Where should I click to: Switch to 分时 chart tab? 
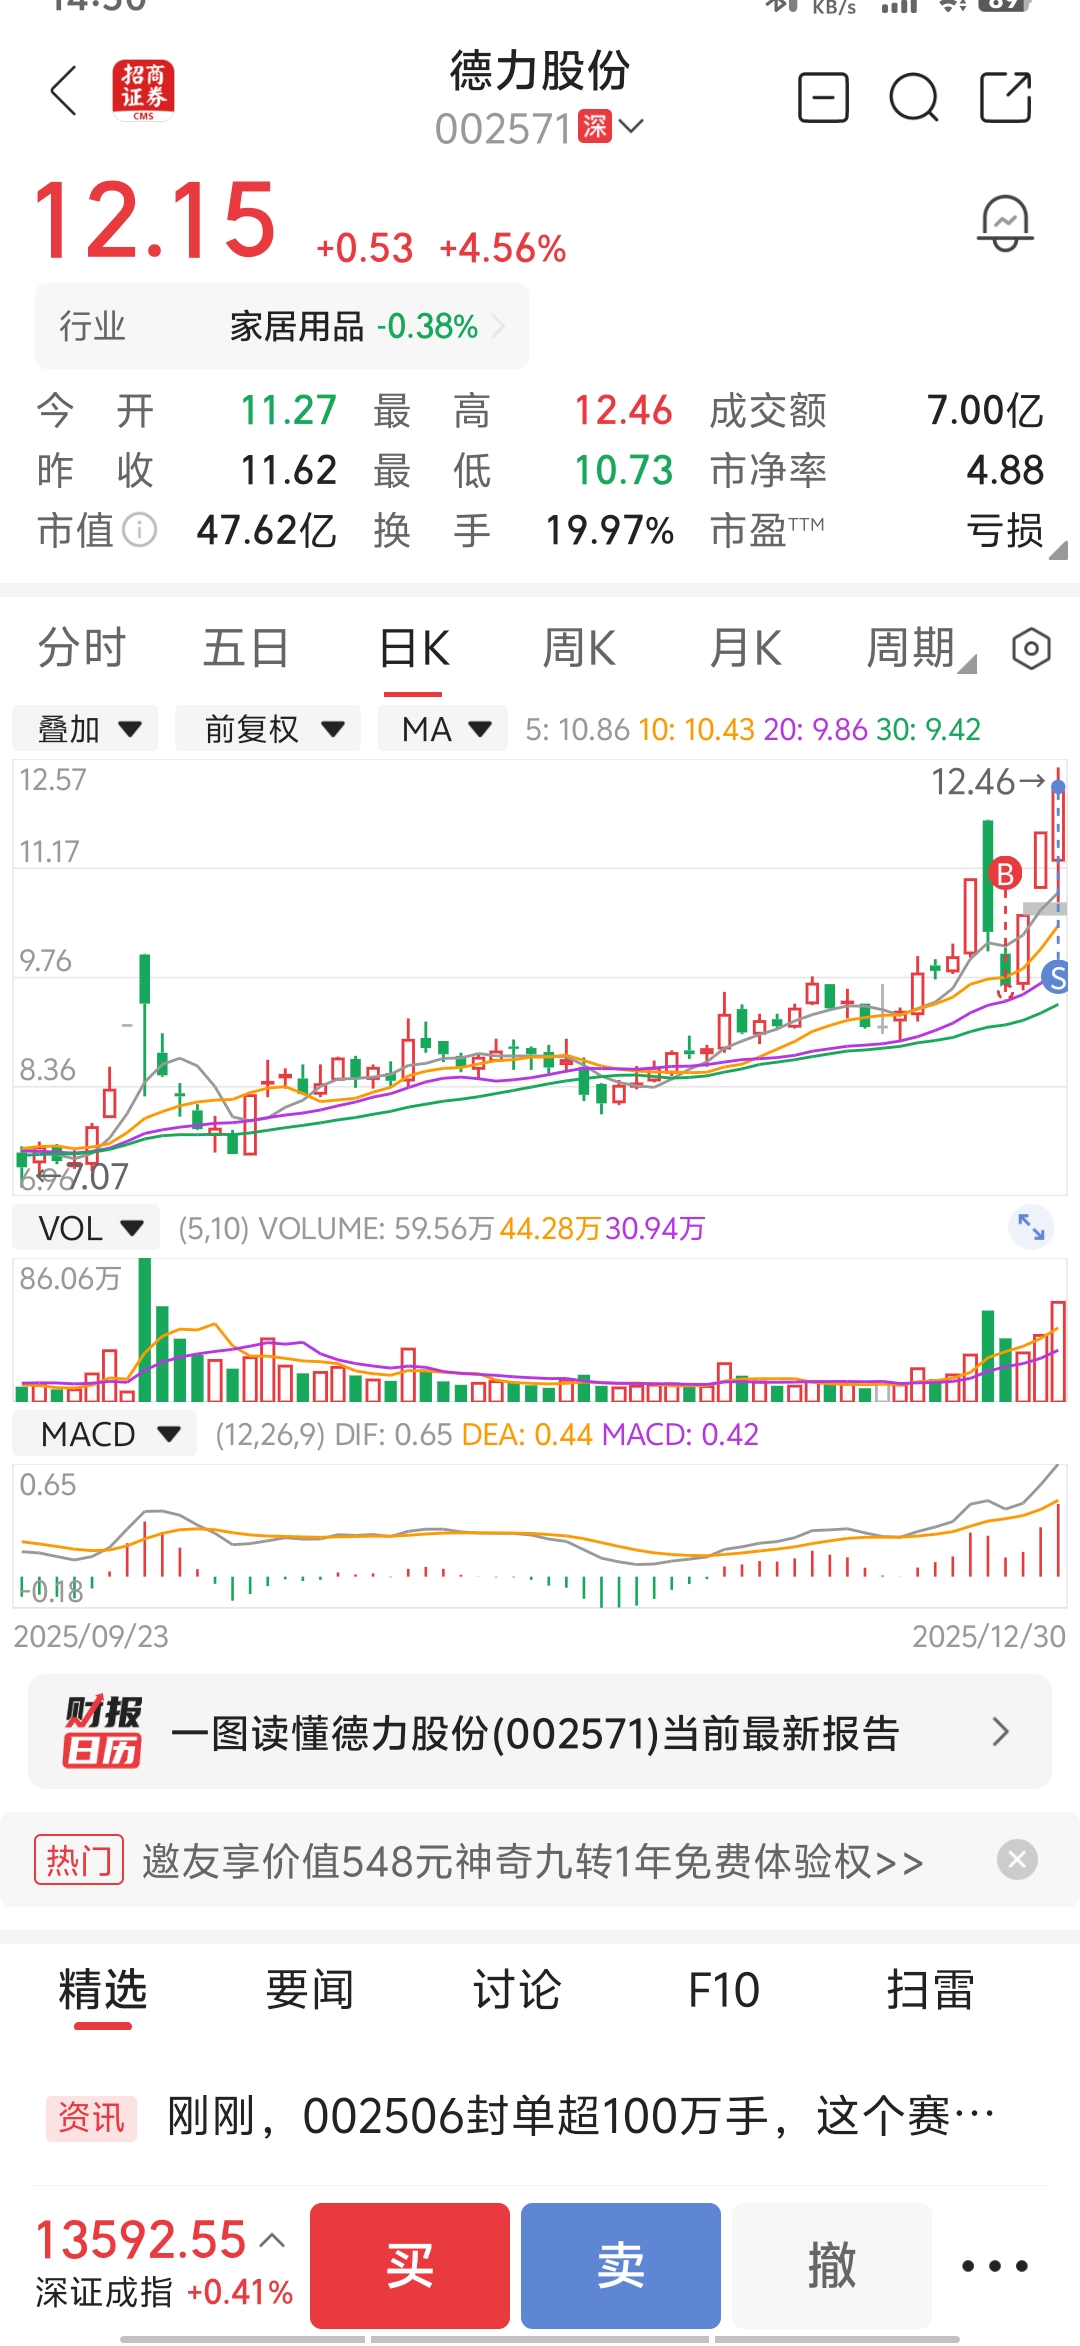point(82,648)
